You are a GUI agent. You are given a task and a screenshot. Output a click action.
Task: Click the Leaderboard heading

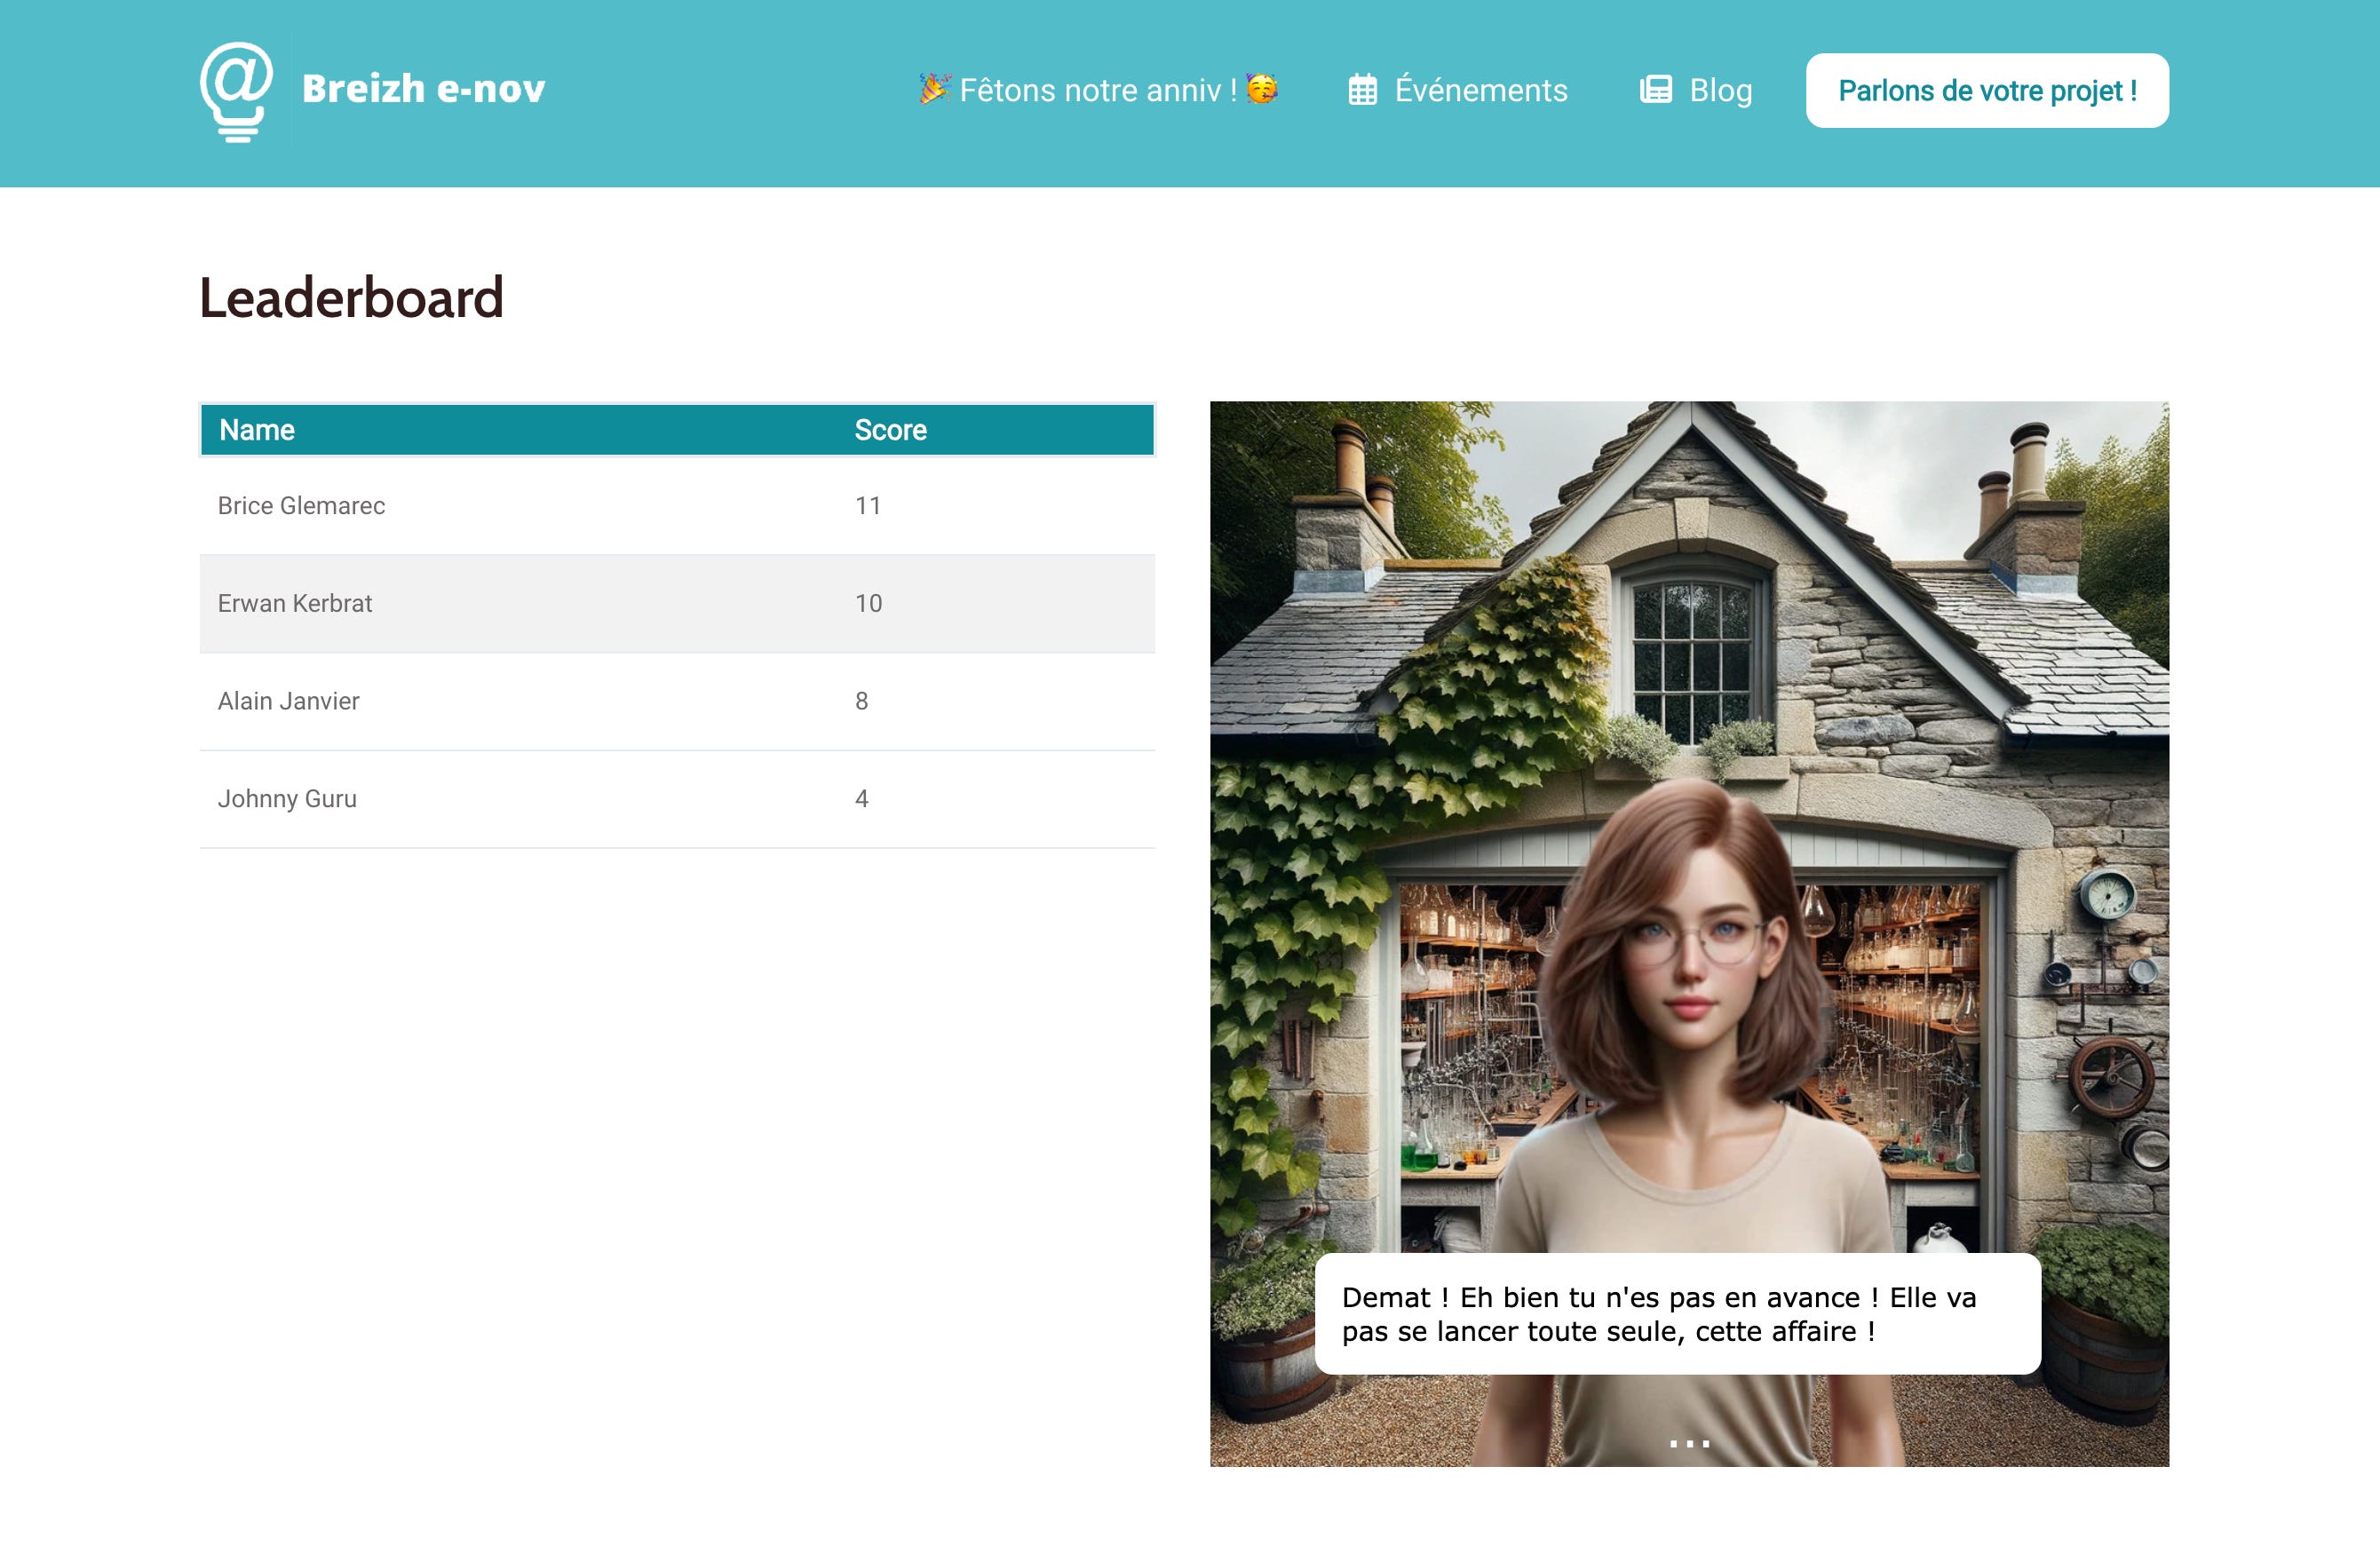pos(351,298)
